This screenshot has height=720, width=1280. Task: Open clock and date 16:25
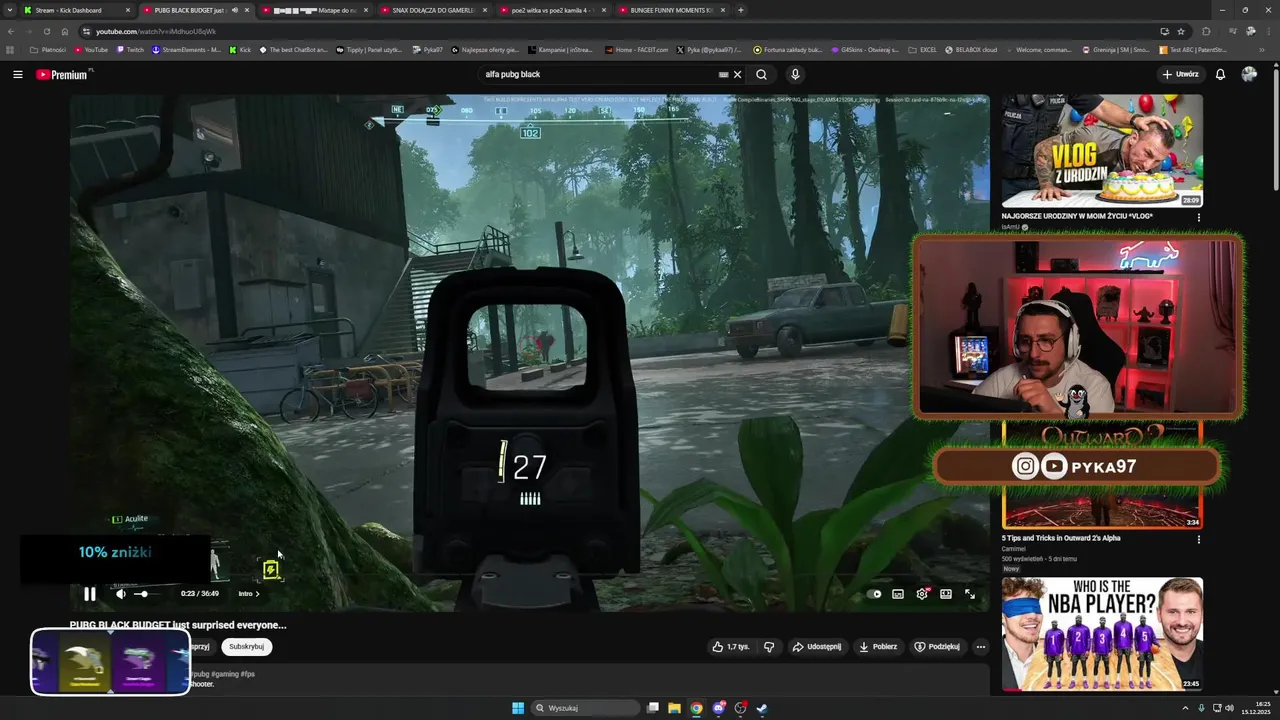(x=1255, y=708)
